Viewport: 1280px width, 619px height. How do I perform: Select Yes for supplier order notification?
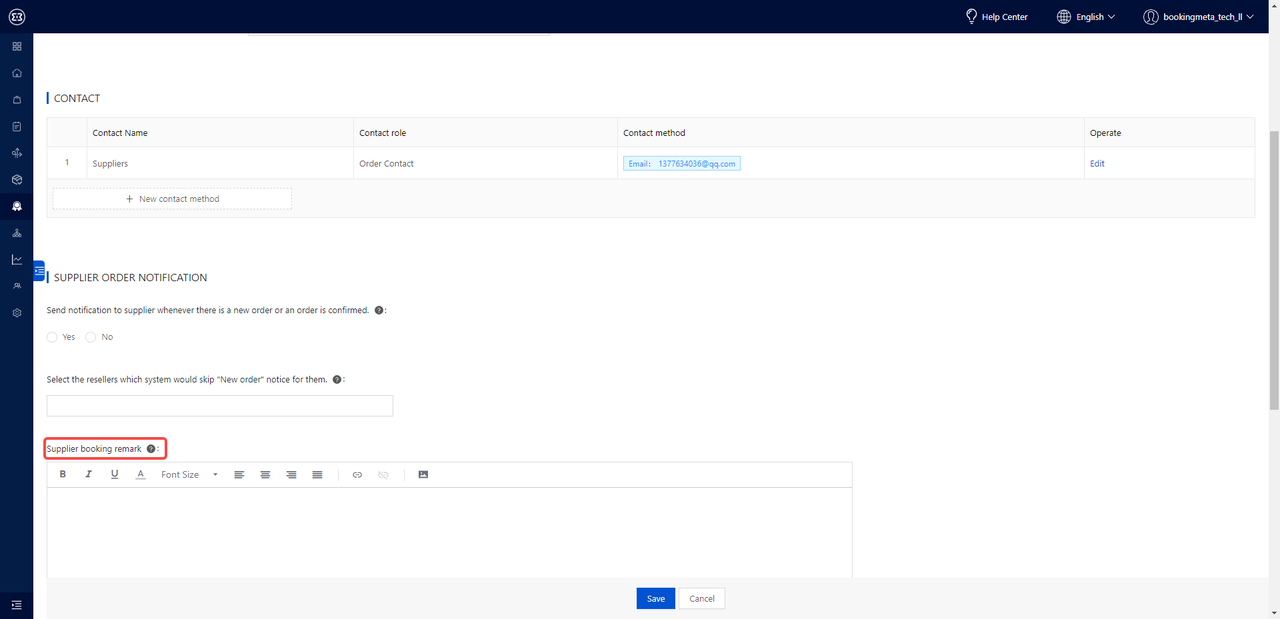click(52, 337)
